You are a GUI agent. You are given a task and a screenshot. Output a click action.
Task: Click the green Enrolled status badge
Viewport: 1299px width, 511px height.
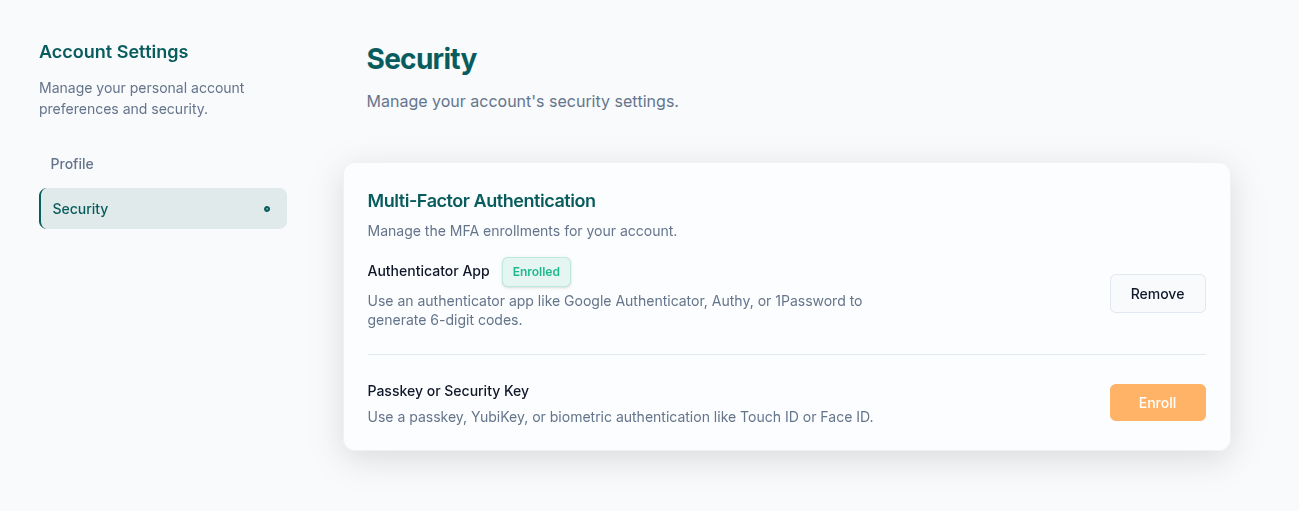click(x=536, y=272)
